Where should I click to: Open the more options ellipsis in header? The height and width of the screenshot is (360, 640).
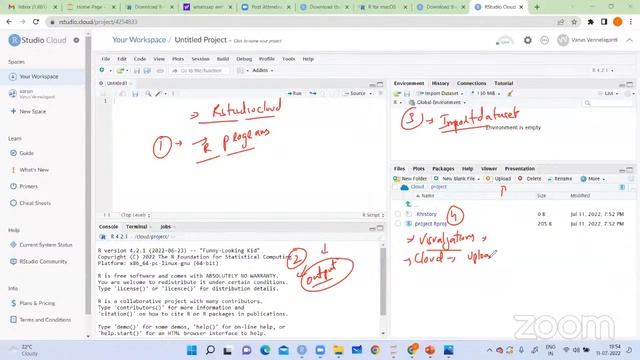coord(544,40)
